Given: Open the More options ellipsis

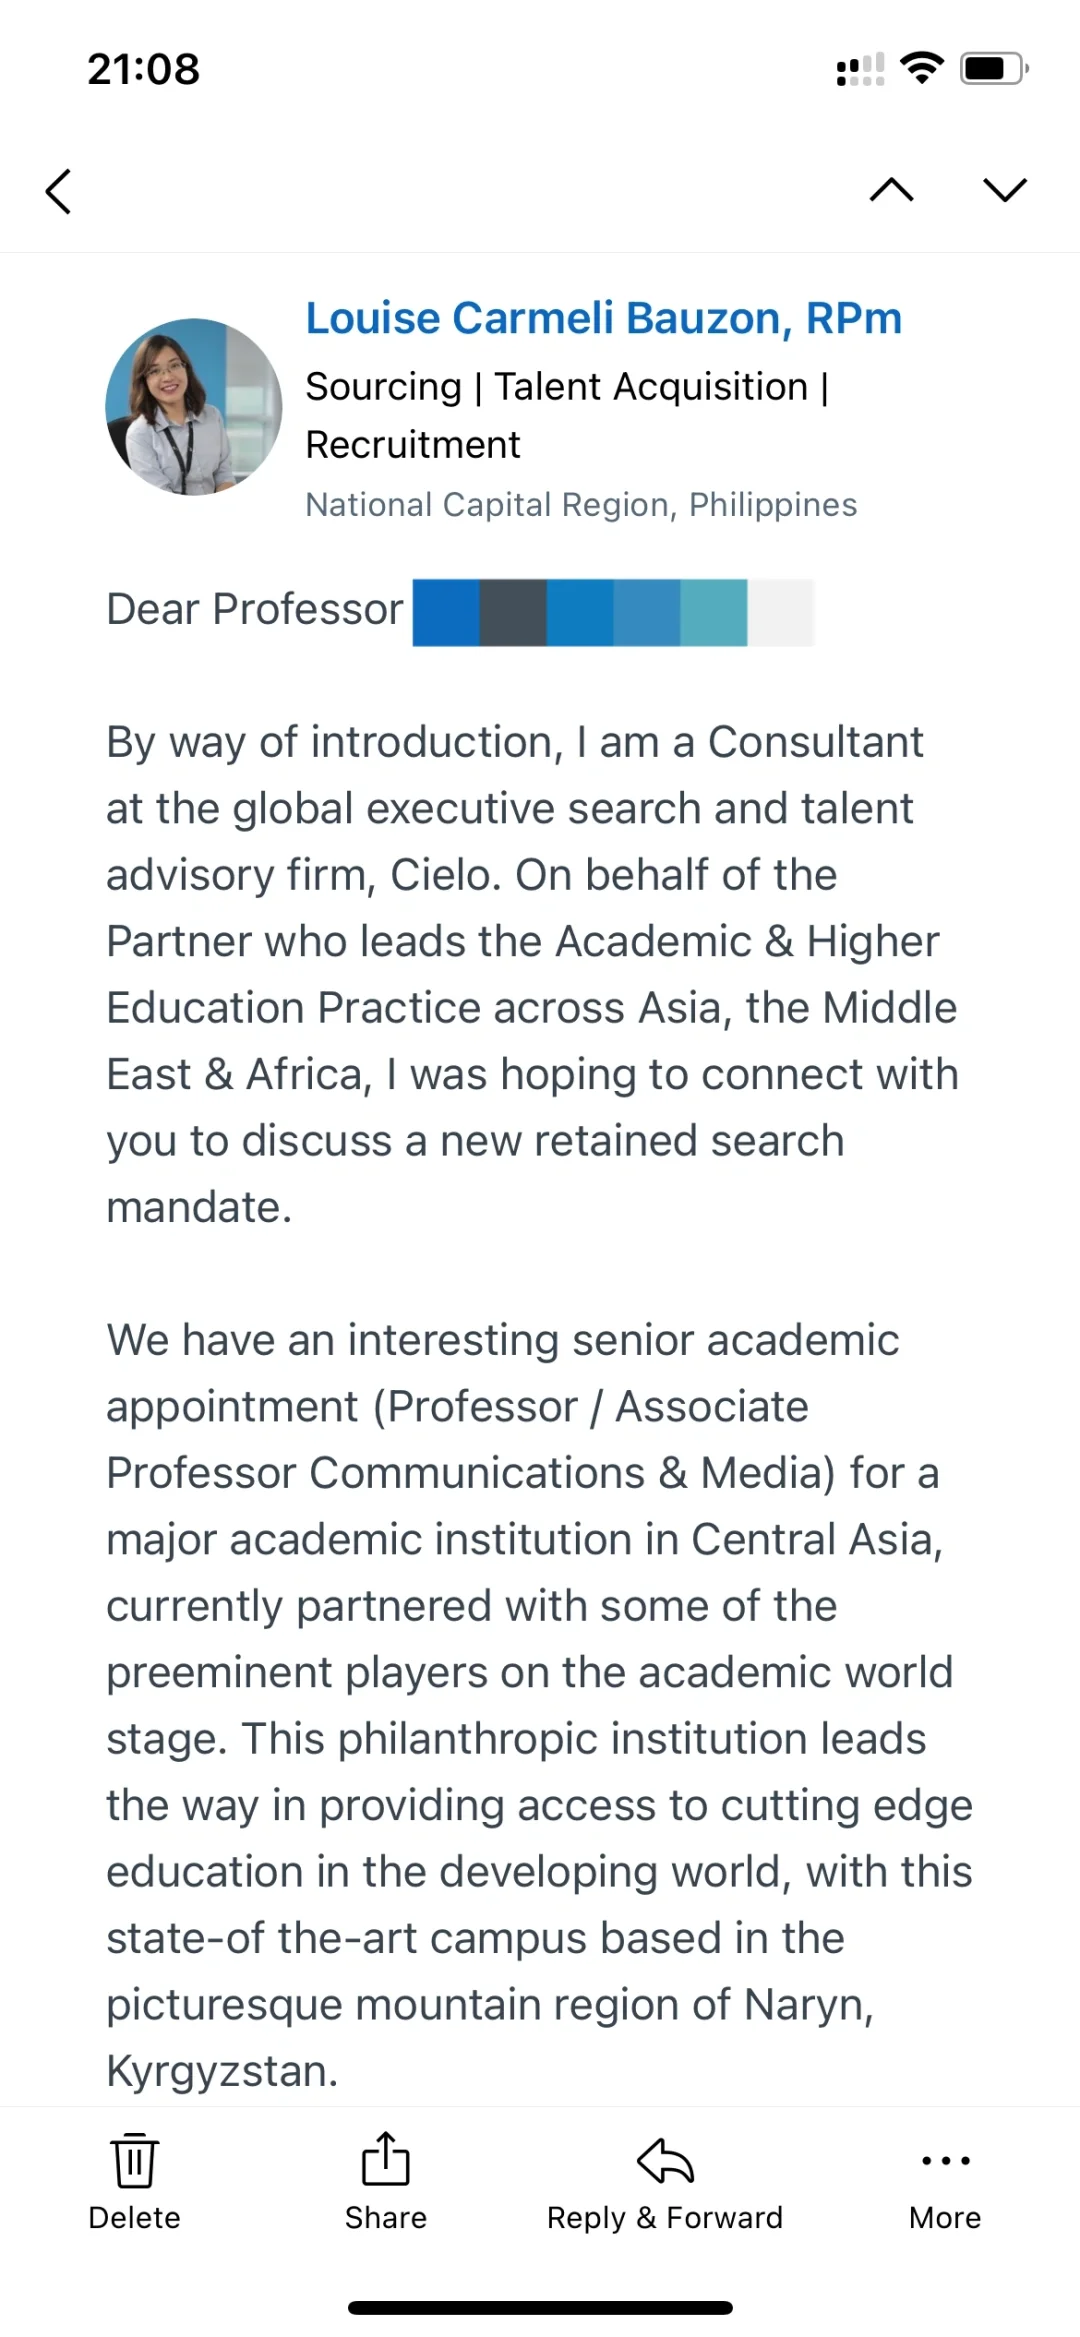Looking at the screenshot, I should point(945,2161).
